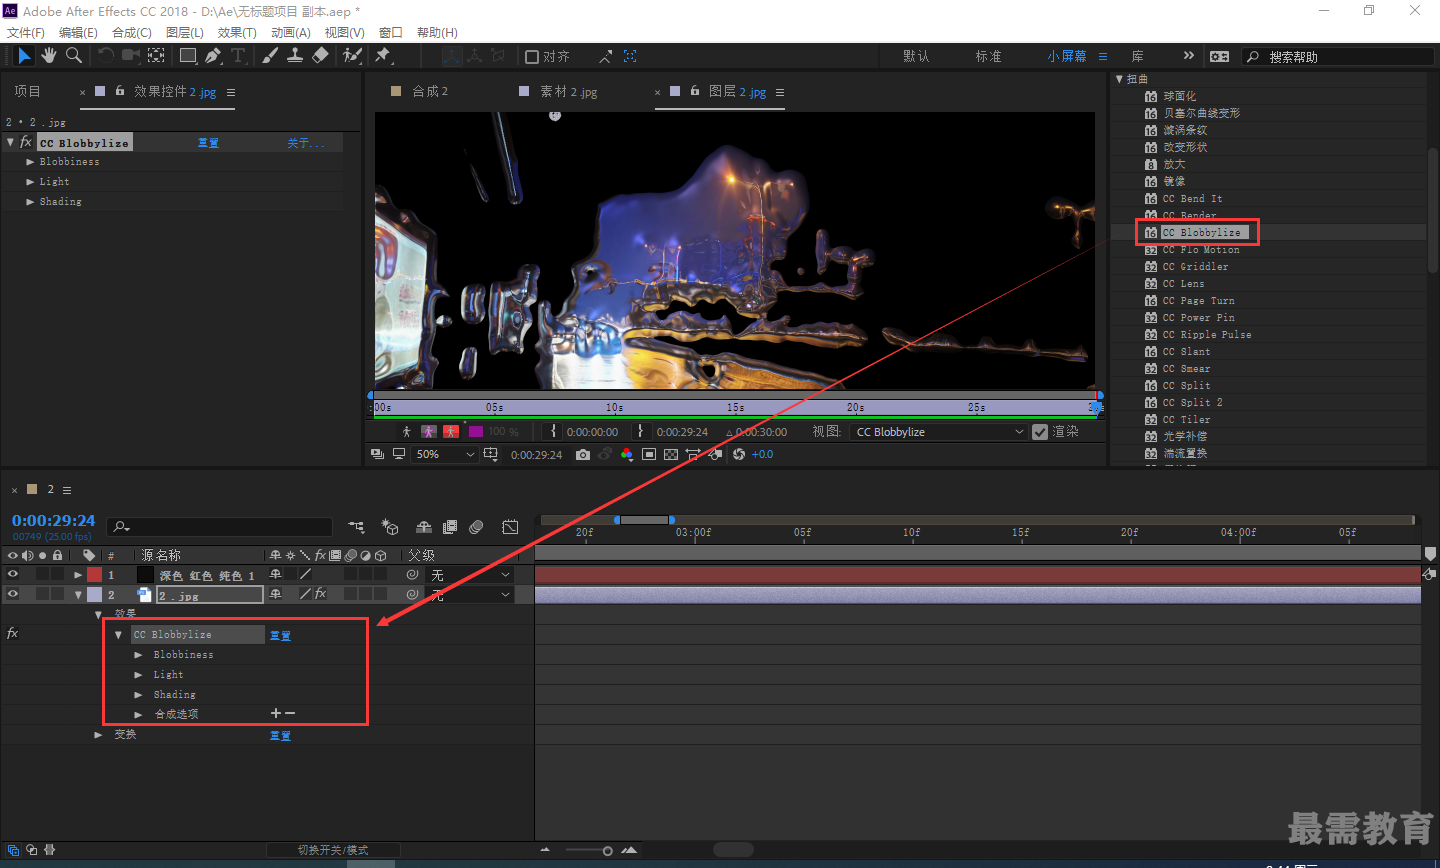
Task: Select CC Lens in the effects list
Action: click(1183, 284)
